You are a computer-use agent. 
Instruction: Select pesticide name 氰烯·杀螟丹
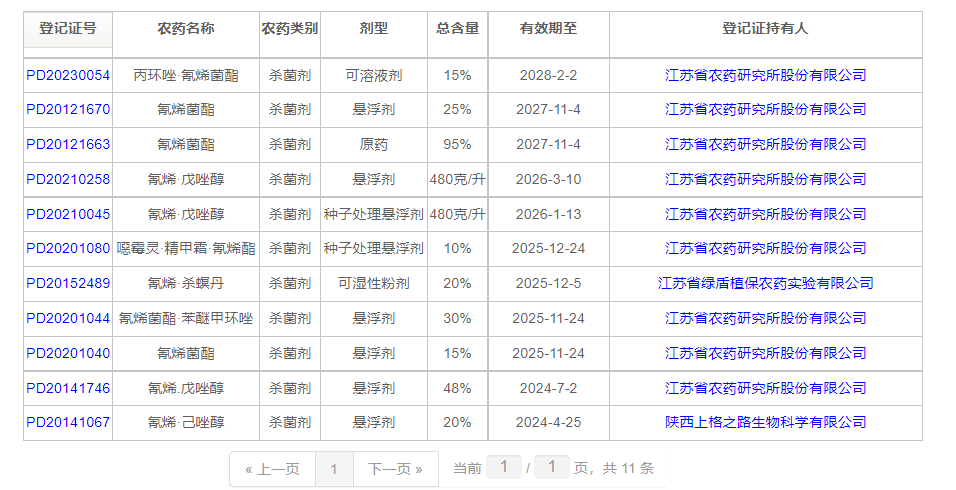[186, 283]
